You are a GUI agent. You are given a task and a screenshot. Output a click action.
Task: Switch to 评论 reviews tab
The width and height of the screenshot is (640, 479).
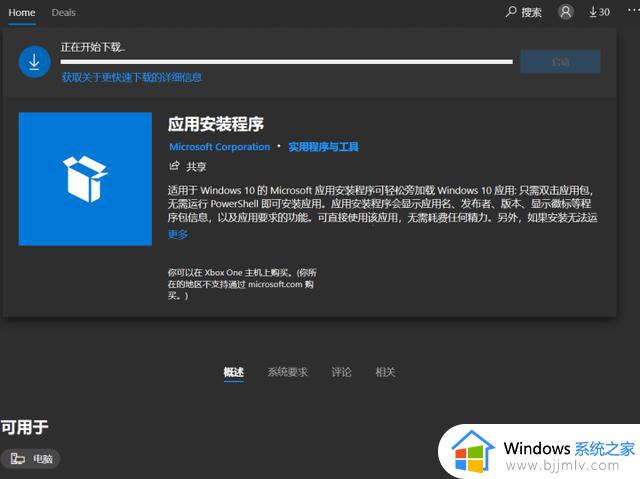(341, 372)
